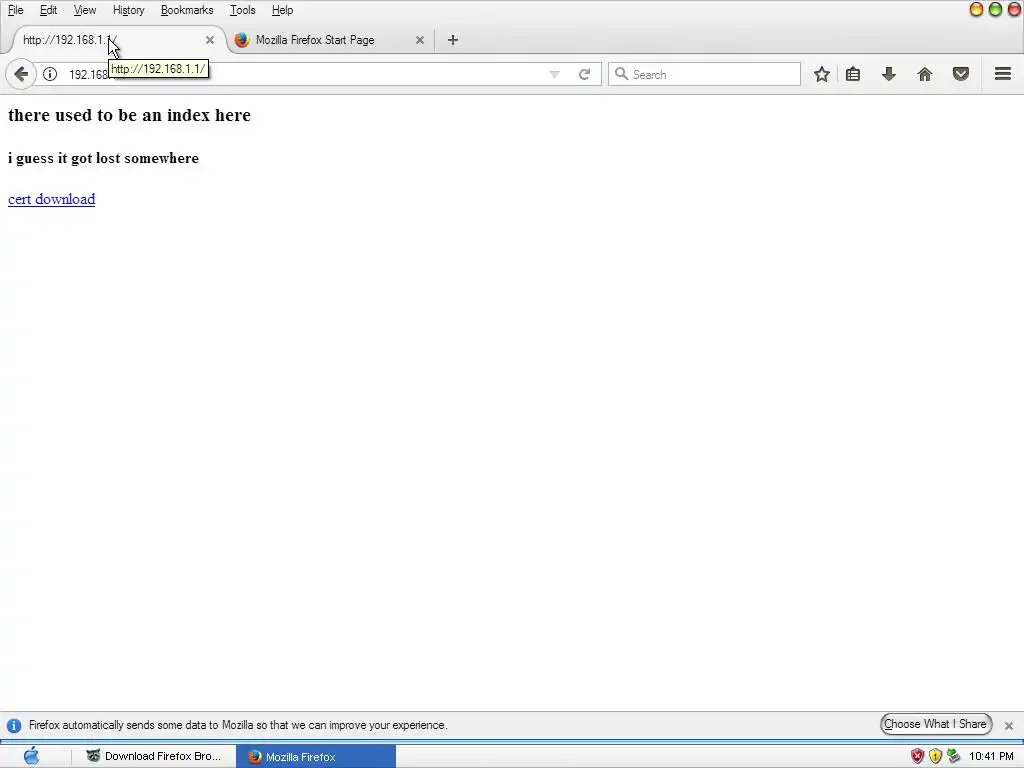Screen dimensions: 1024x768
Task: Switch to Mozilla Firefox Start Page tab
Action: click(330, 40)
